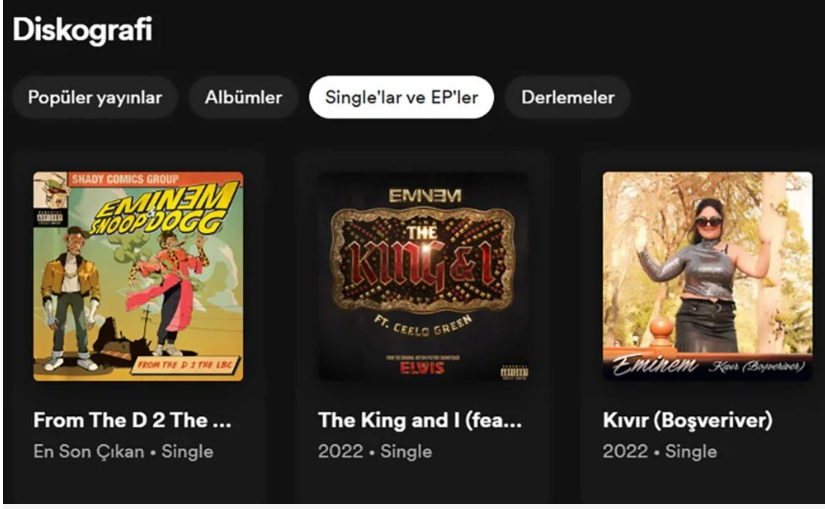Click Shady Comics Group banner on cover
Image resolution: width=825 pixels, height=509 pixels.
(125, 179)
